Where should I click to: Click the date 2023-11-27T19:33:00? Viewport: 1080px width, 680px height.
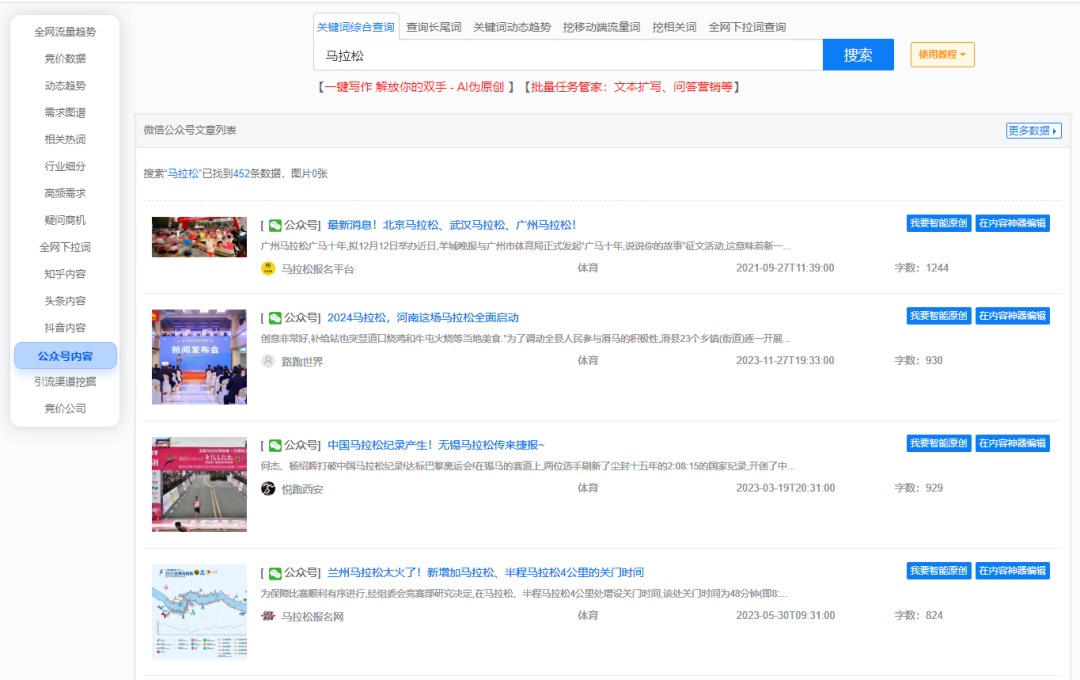pyautogui.click(x=785, y=360)
